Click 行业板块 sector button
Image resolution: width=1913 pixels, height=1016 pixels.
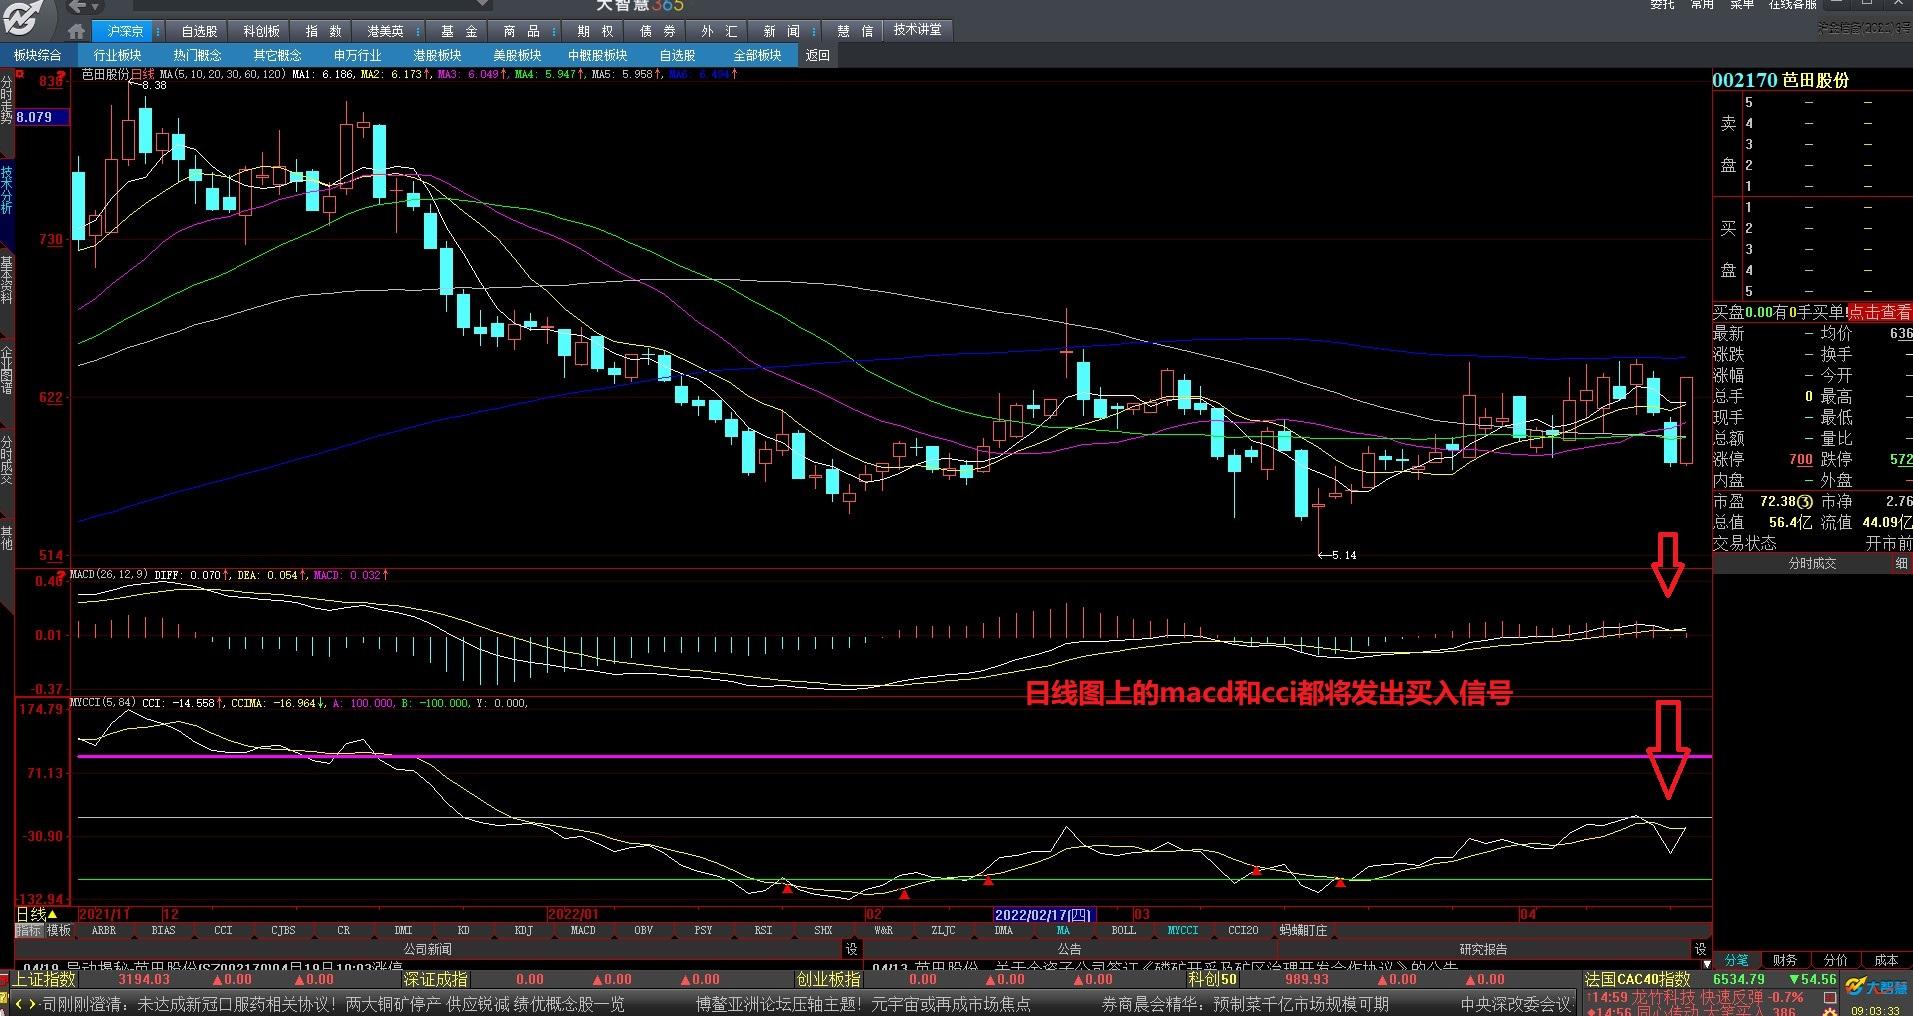117,55
